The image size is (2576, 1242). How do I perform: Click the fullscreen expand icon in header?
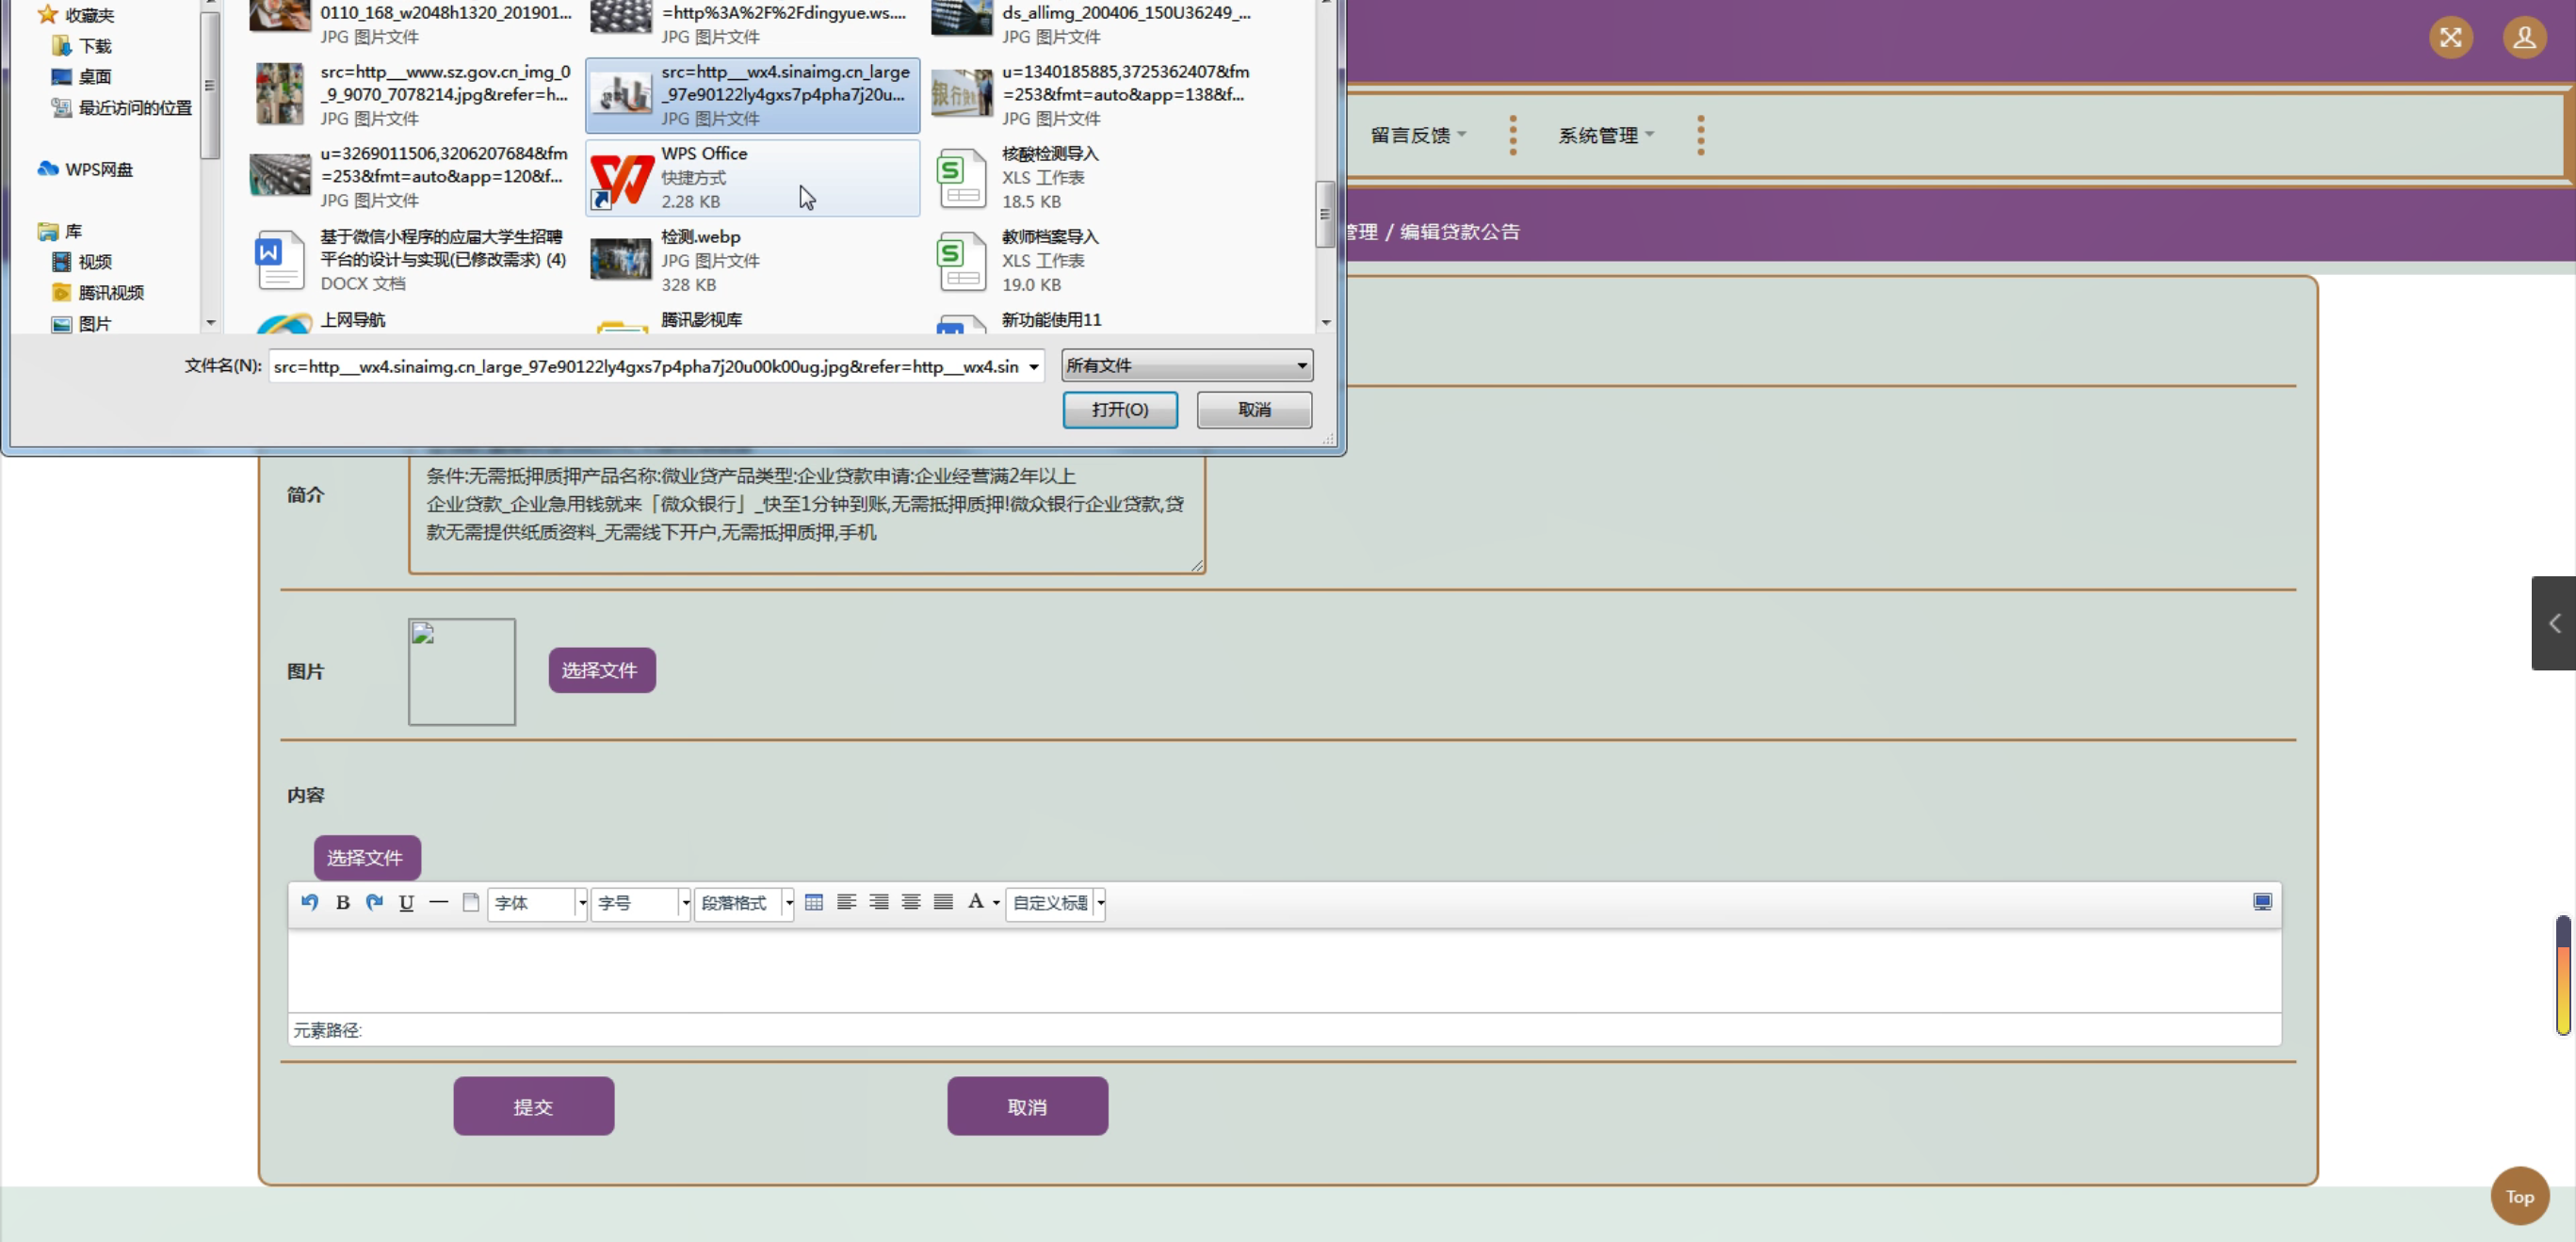pos(2450,38)
